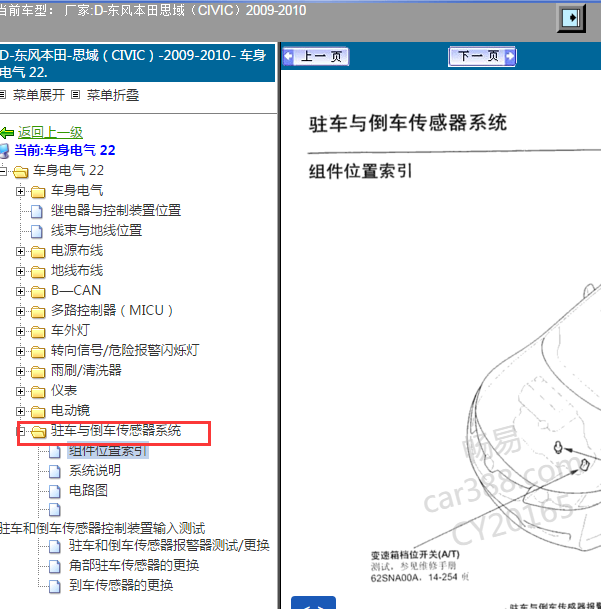Expand the B—CAN folder
This screenshot has width=601, height=609.
point(20,291)
